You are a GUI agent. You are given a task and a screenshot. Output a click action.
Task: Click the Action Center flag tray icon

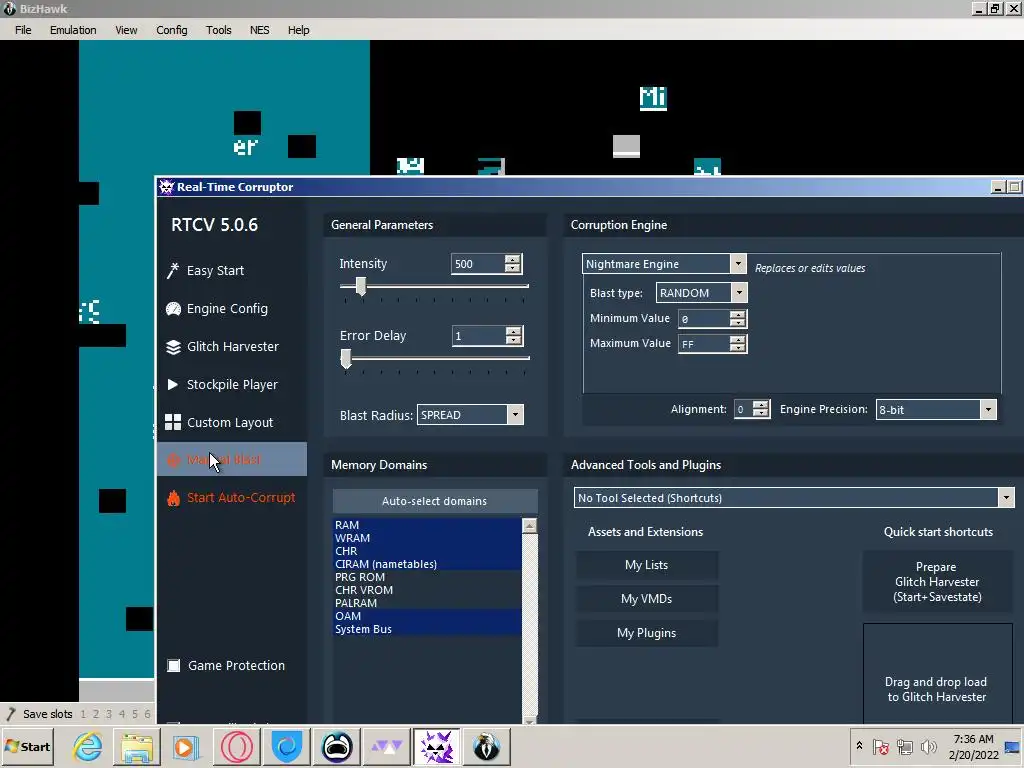click(x=880, y=746)
